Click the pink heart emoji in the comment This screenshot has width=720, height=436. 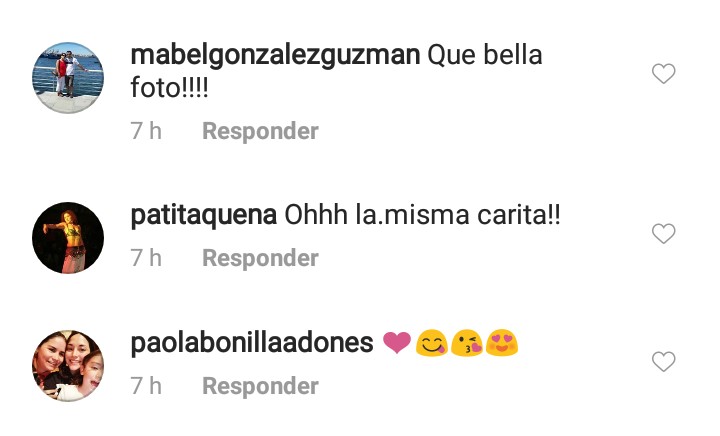tap(397, 343)
